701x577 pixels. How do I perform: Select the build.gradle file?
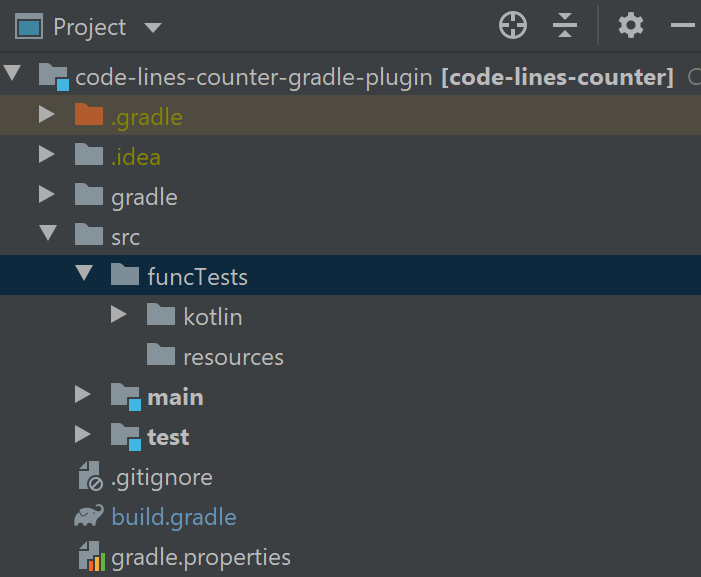pyautogui.click(x=174, y=517)
